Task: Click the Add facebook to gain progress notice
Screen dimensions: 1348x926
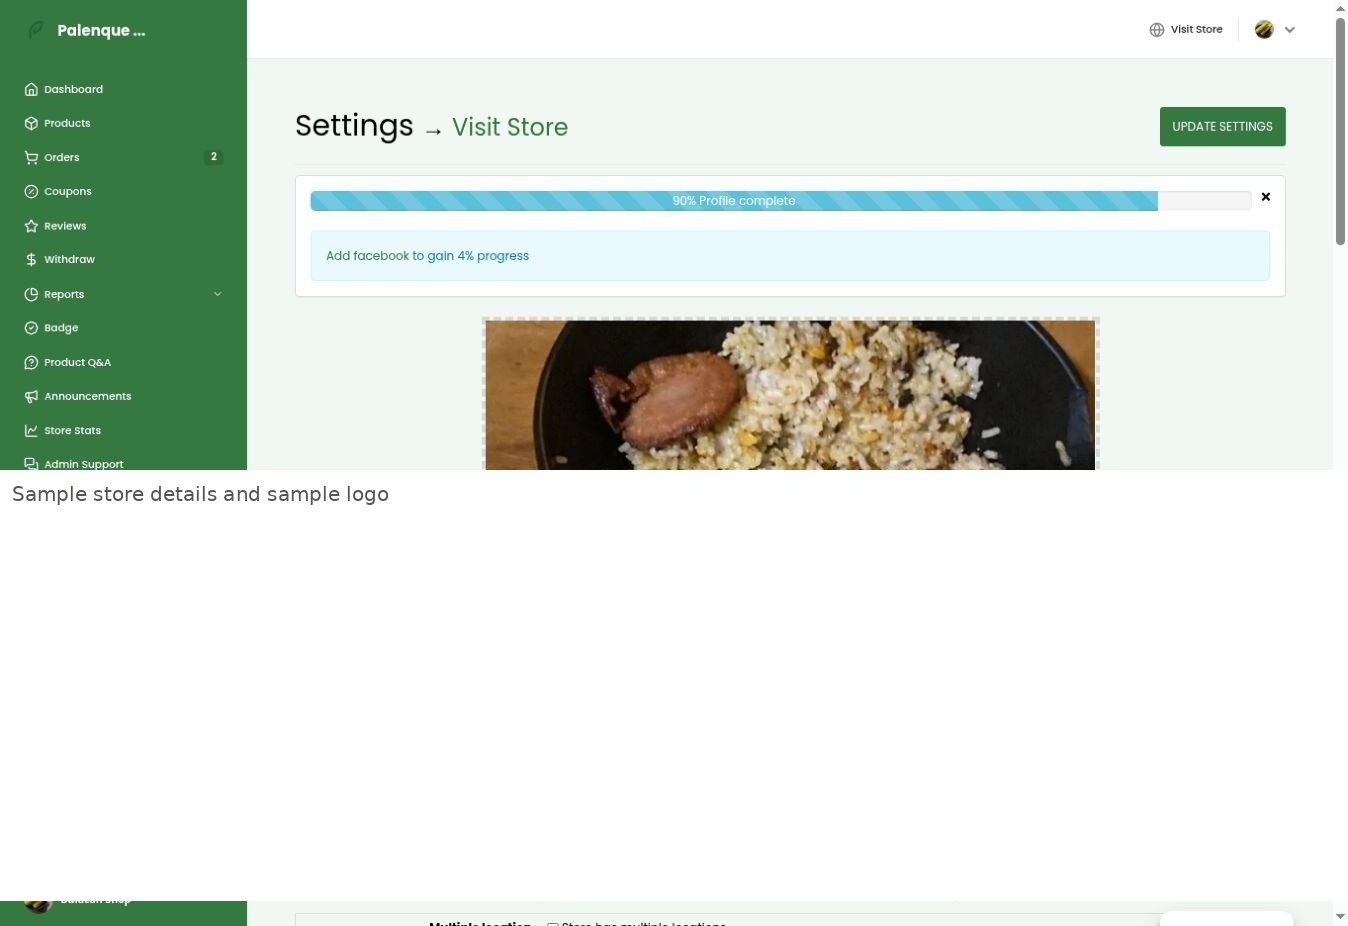Action: (790, 256)
